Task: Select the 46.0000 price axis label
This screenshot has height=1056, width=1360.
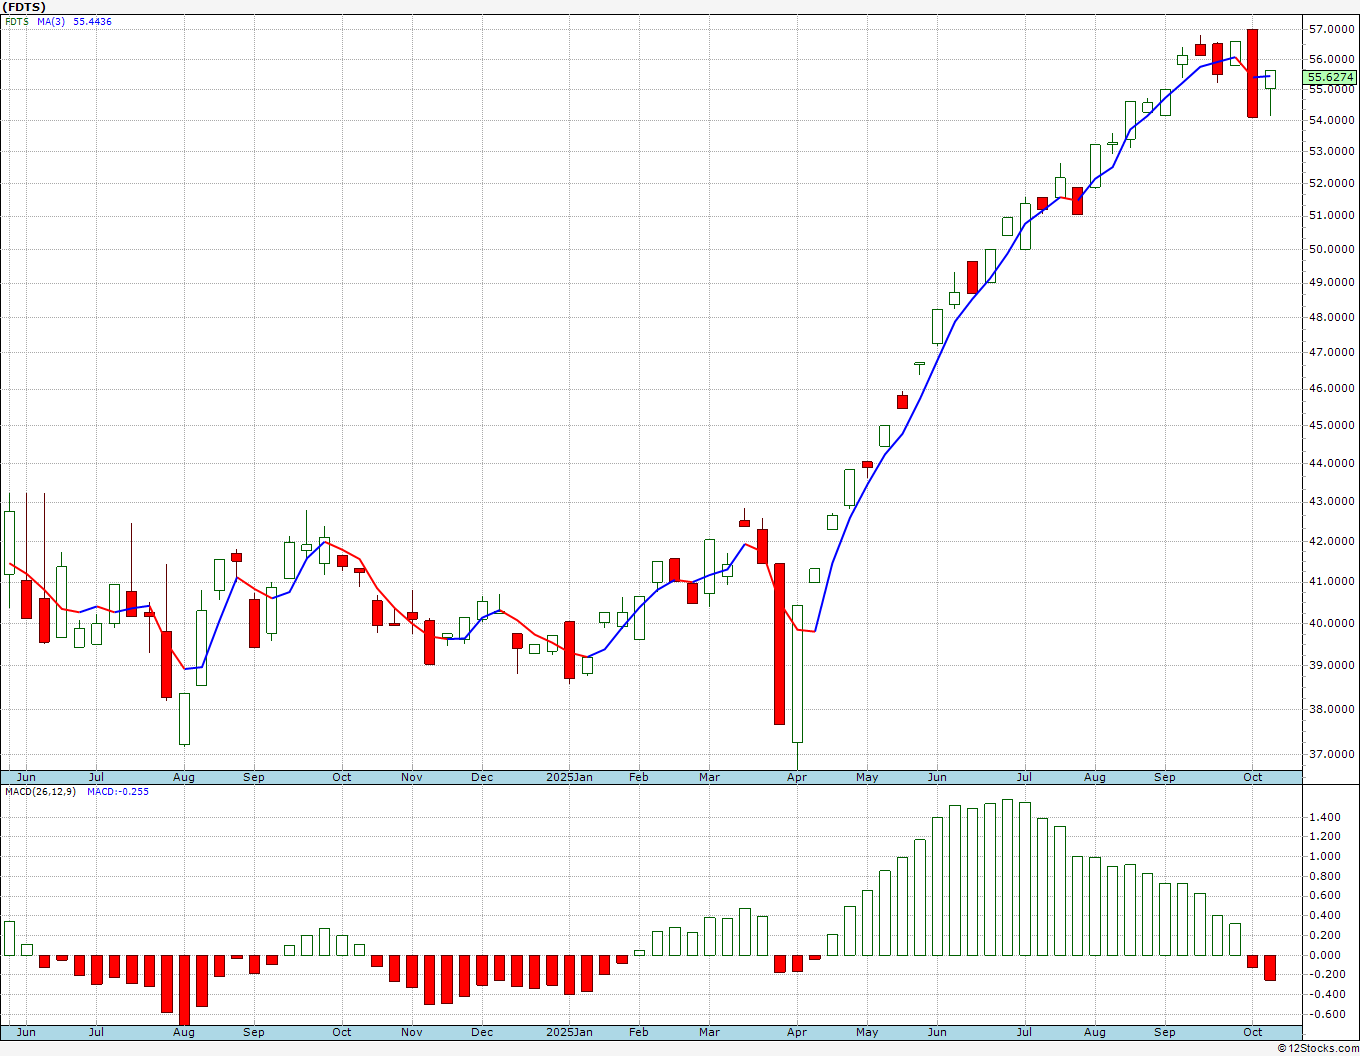Action: click(1331, 388)
